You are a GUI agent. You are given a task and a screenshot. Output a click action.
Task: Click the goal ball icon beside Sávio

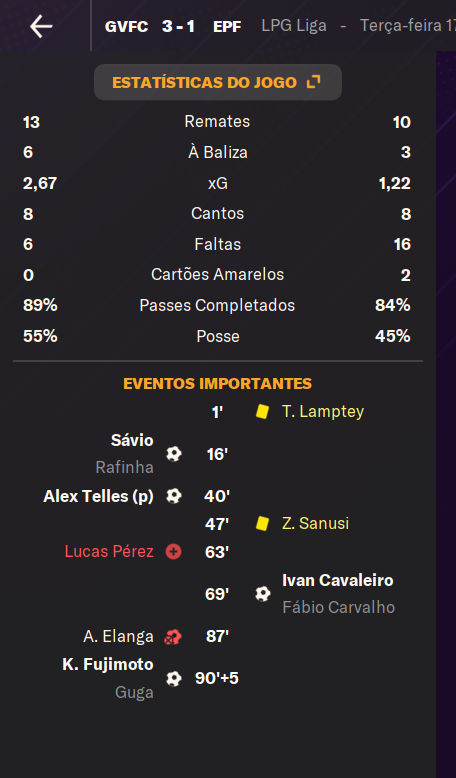click(174, 454)
